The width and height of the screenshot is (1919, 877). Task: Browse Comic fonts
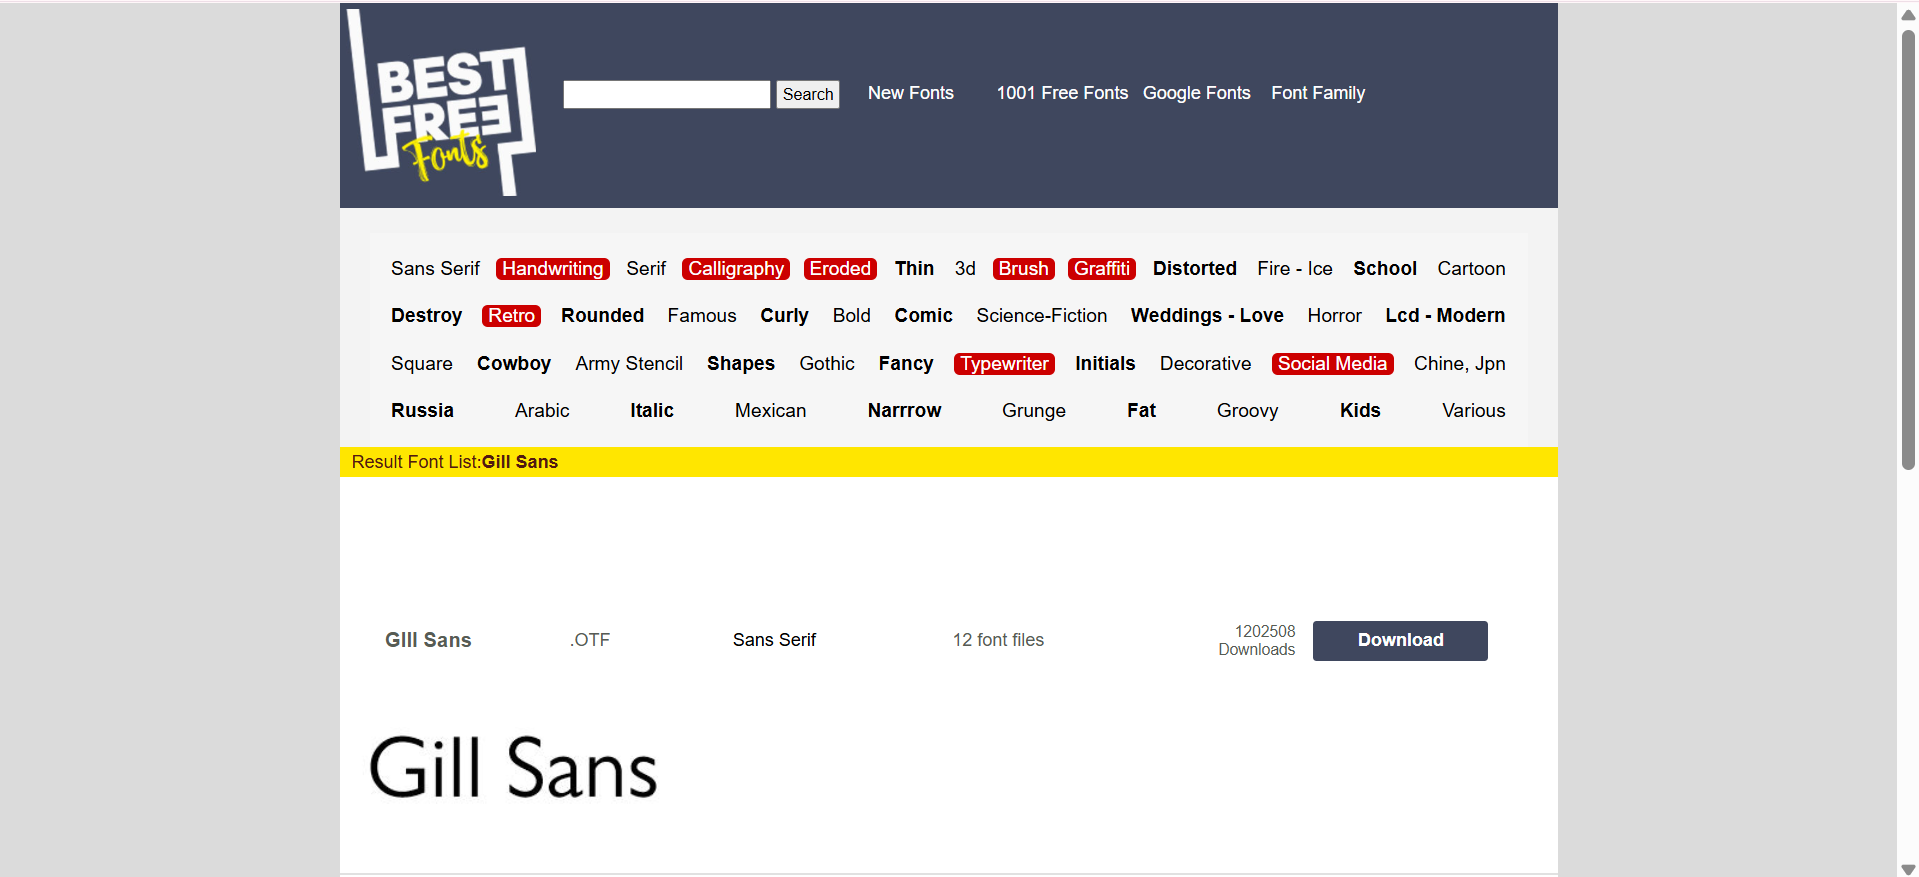click(x=923, y=316)
